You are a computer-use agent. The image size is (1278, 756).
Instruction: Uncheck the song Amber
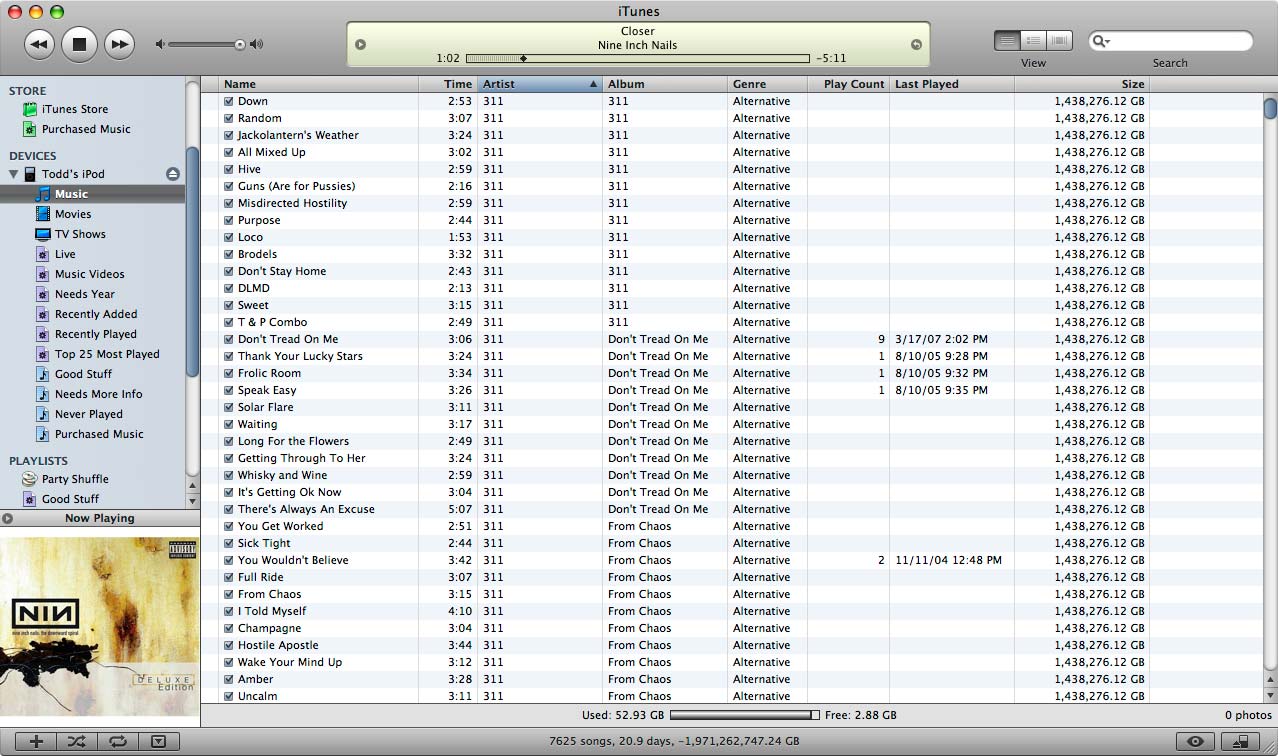229,679
